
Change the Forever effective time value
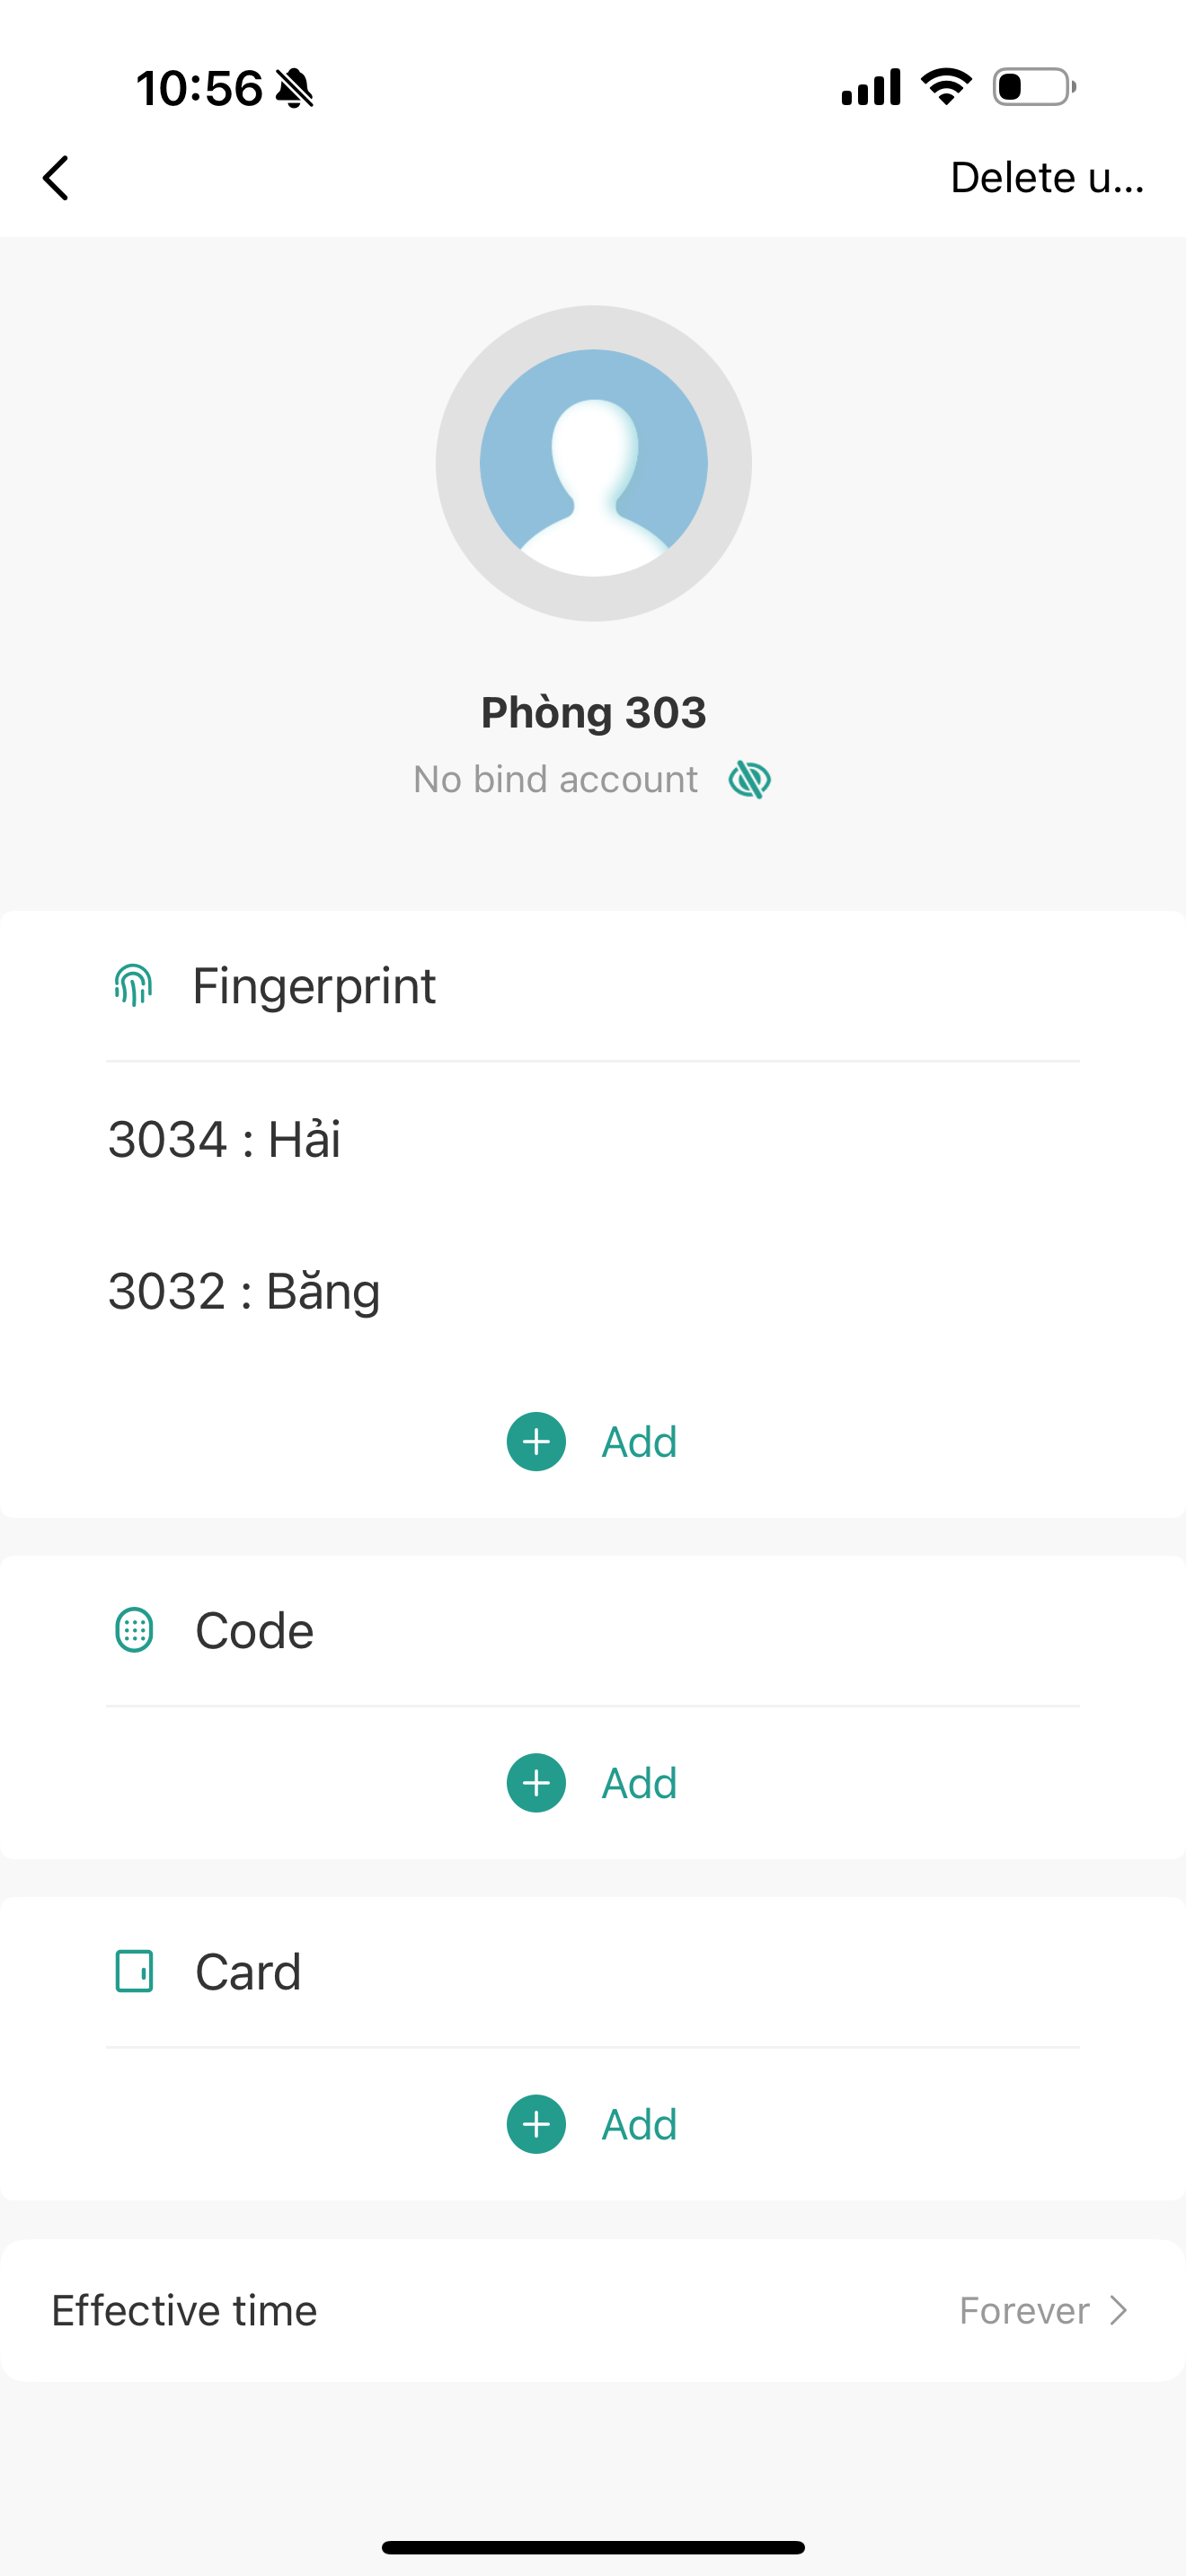pos(1023,2310)
